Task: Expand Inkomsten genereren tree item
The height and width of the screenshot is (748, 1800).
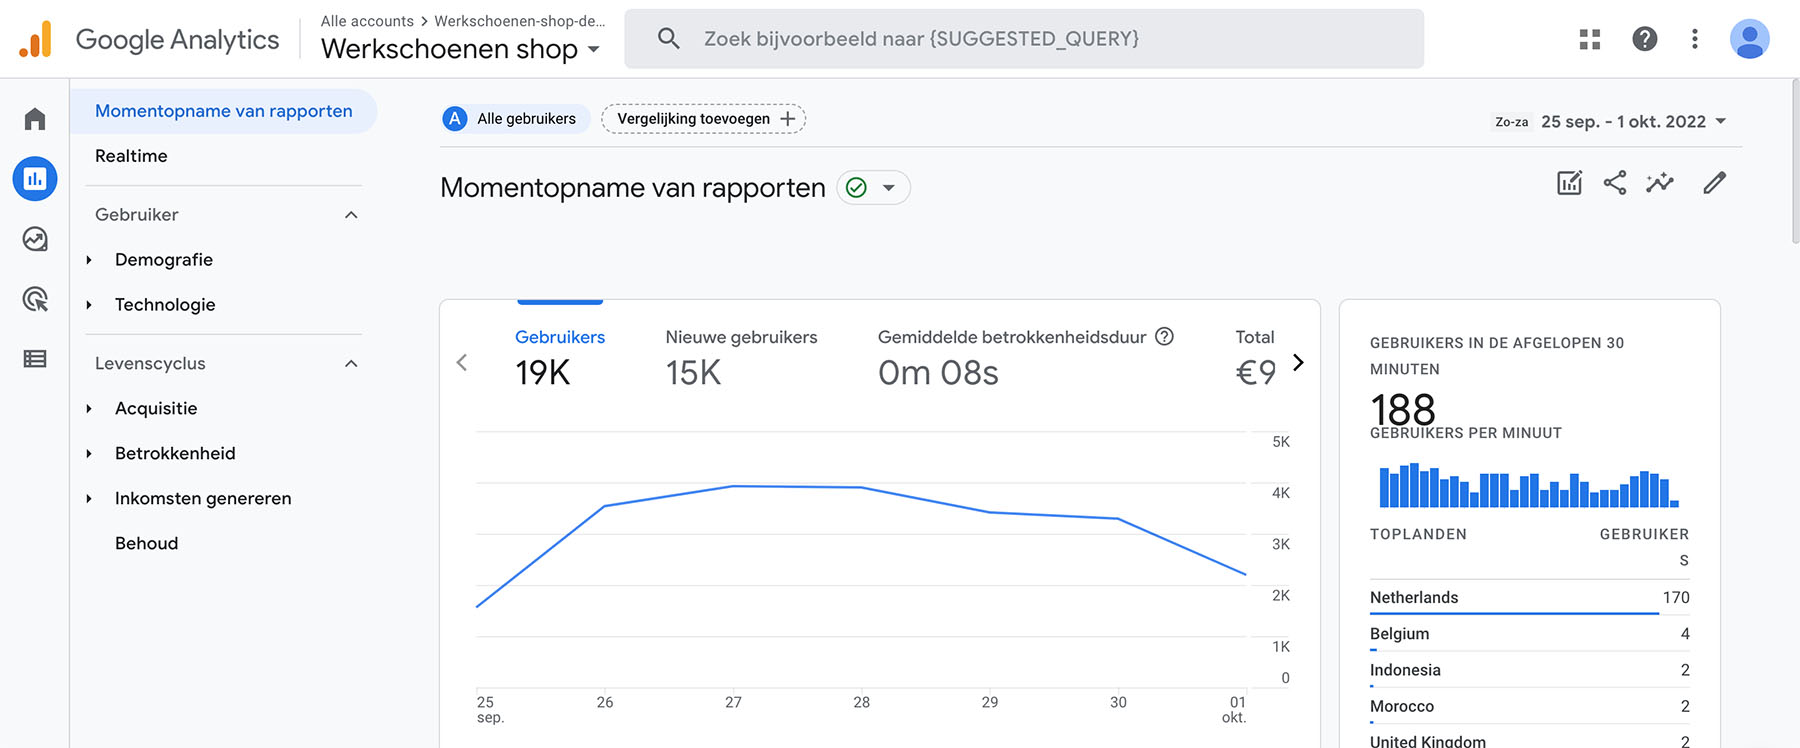Action: point(89,499)
